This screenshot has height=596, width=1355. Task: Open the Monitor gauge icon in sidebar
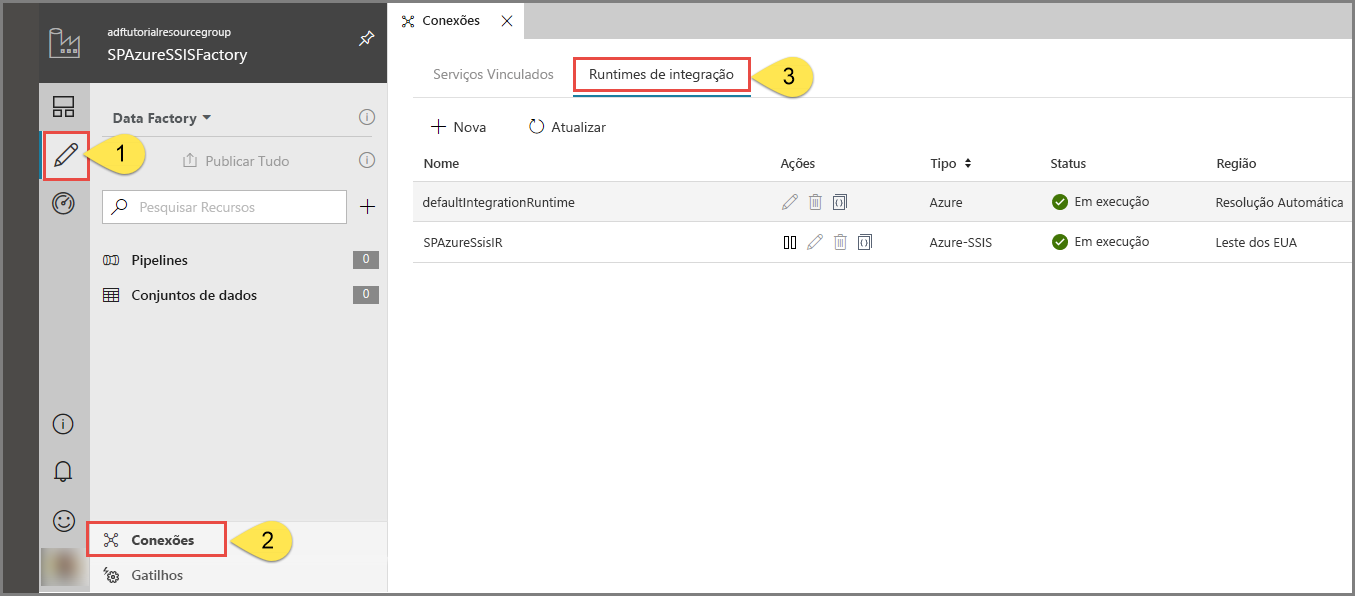64,204
